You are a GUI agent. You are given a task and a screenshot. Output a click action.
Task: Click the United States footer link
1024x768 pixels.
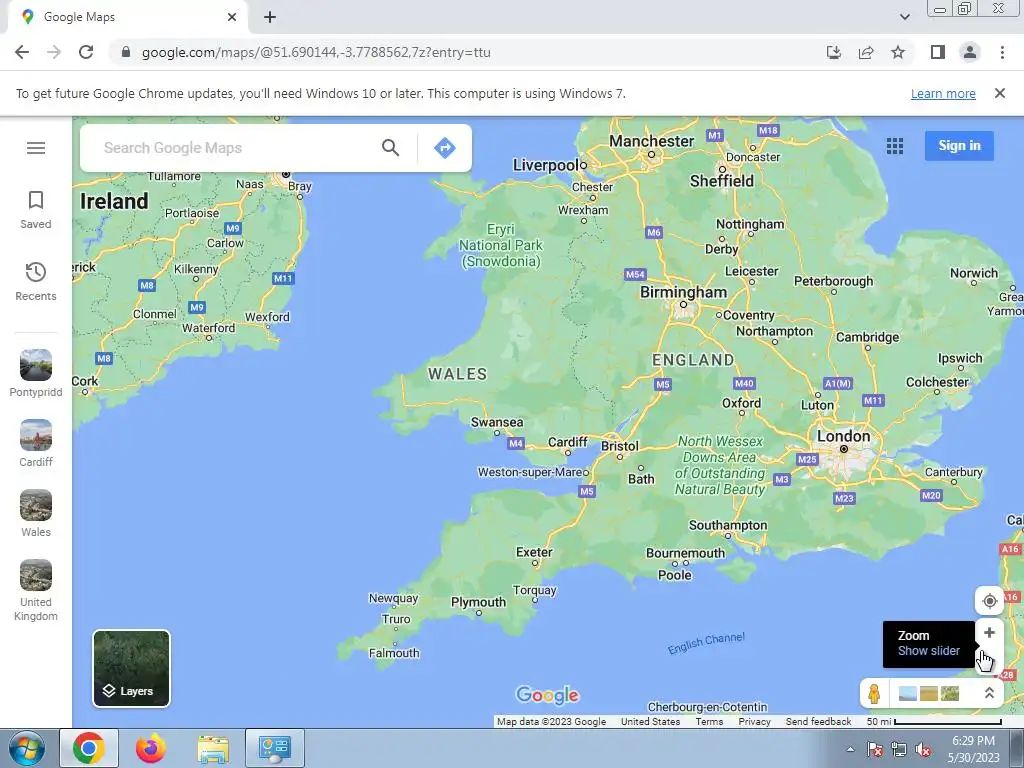650,722
